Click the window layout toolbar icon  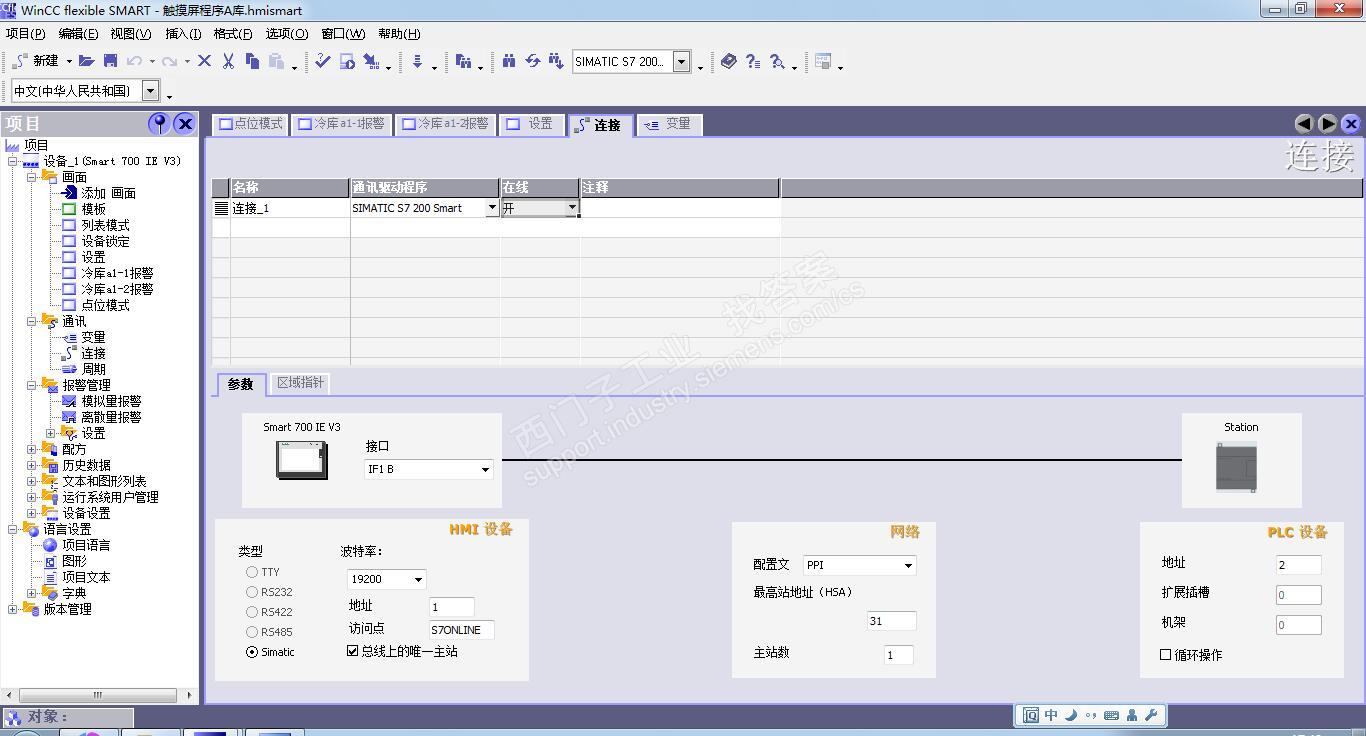click(823, 61)
